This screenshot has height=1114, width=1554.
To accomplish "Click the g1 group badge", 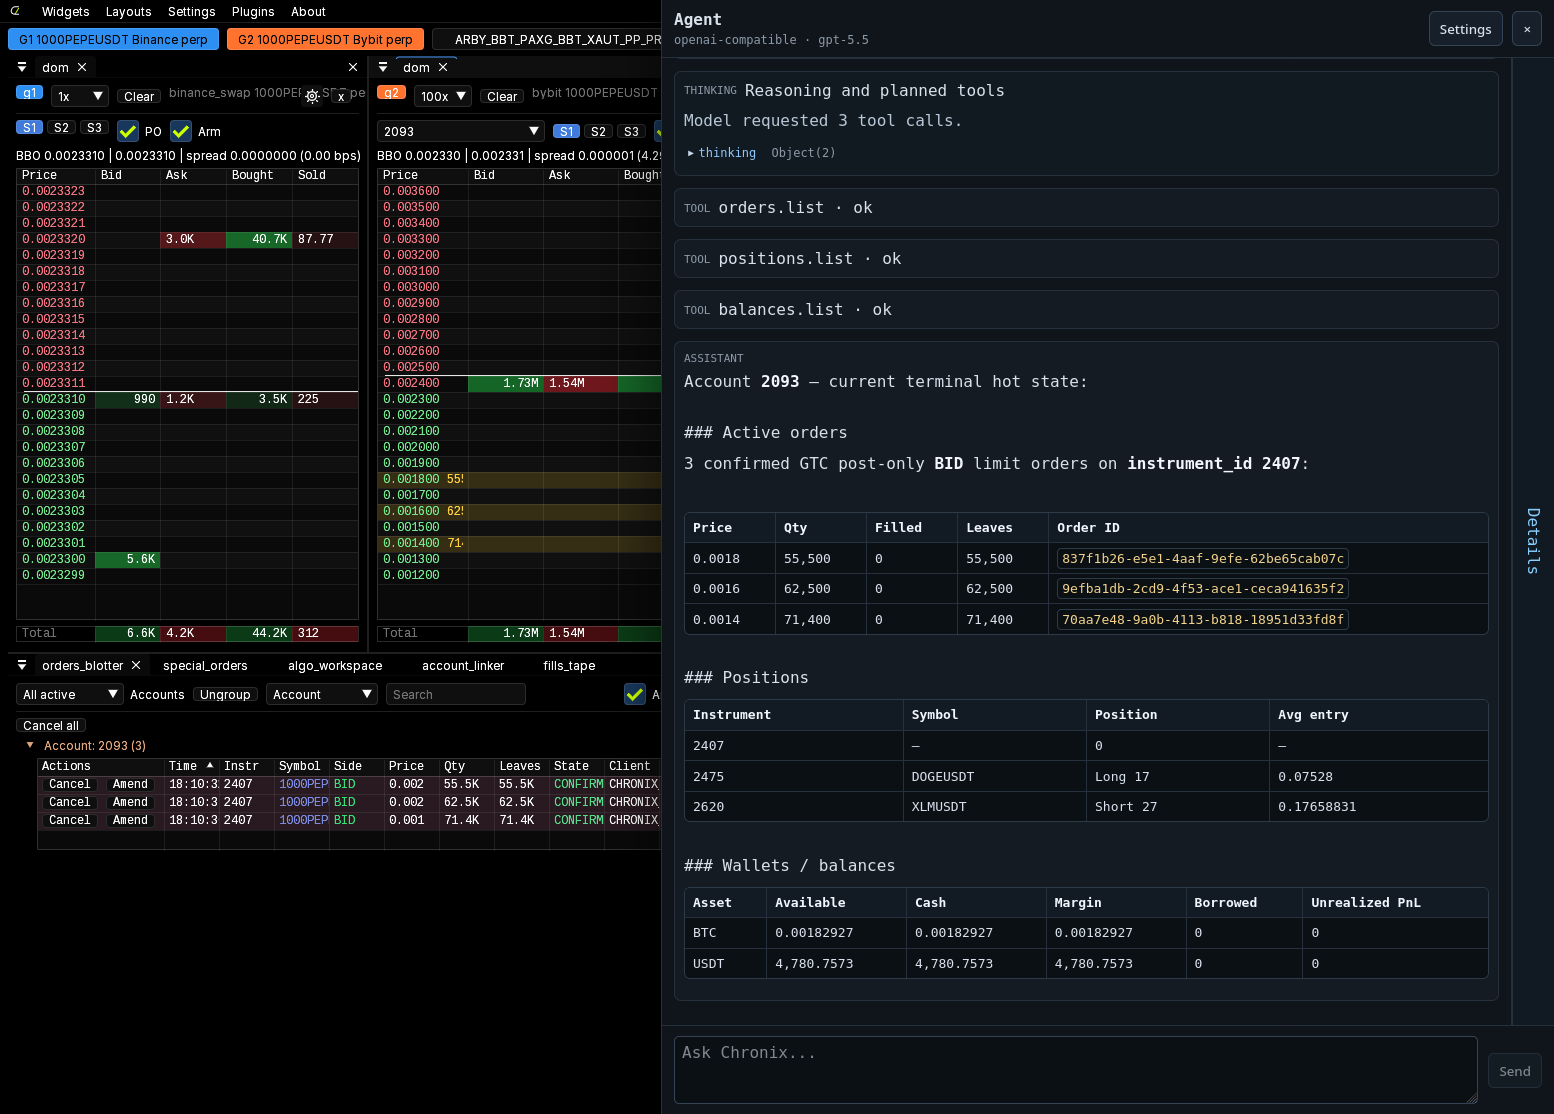I will (29, 93).
